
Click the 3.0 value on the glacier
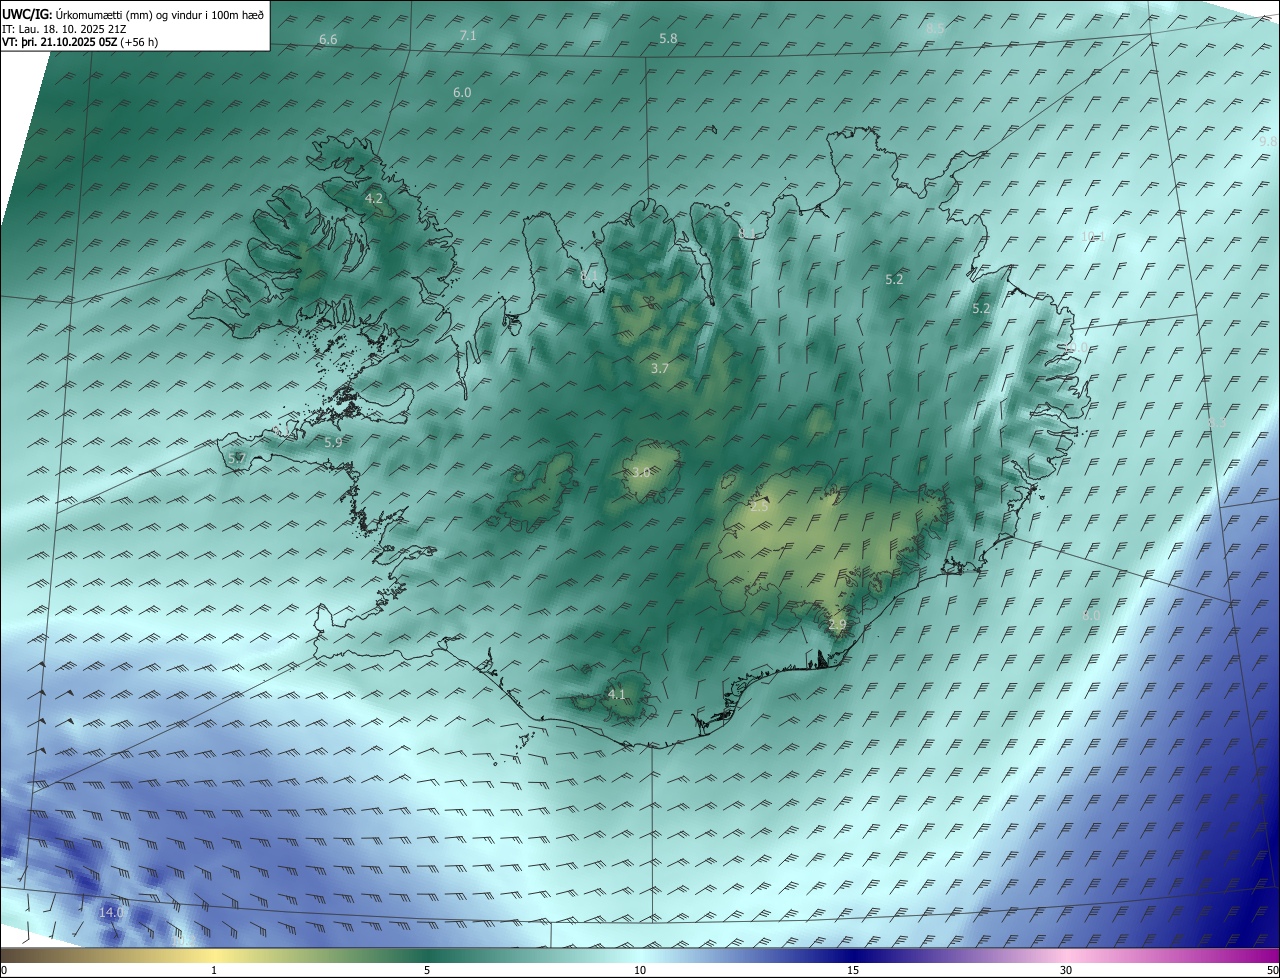click(x=641, y=472)
